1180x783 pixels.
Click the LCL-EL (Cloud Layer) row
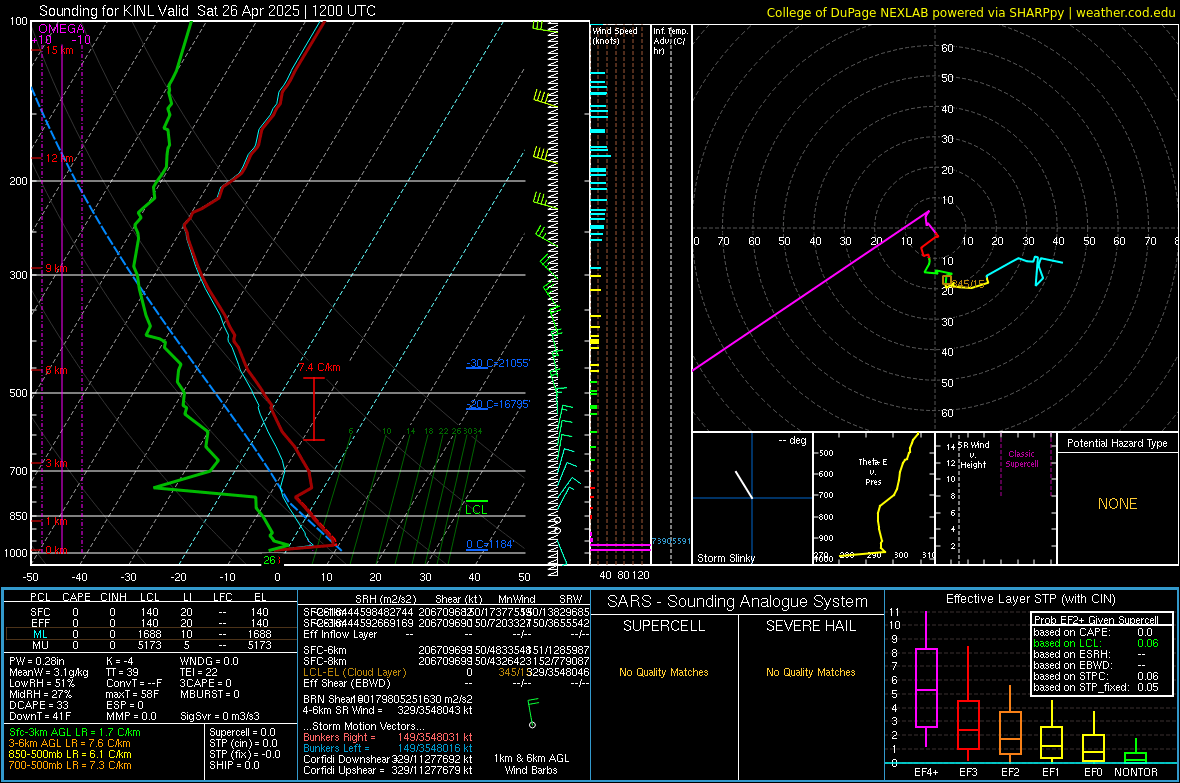(446, 672)
